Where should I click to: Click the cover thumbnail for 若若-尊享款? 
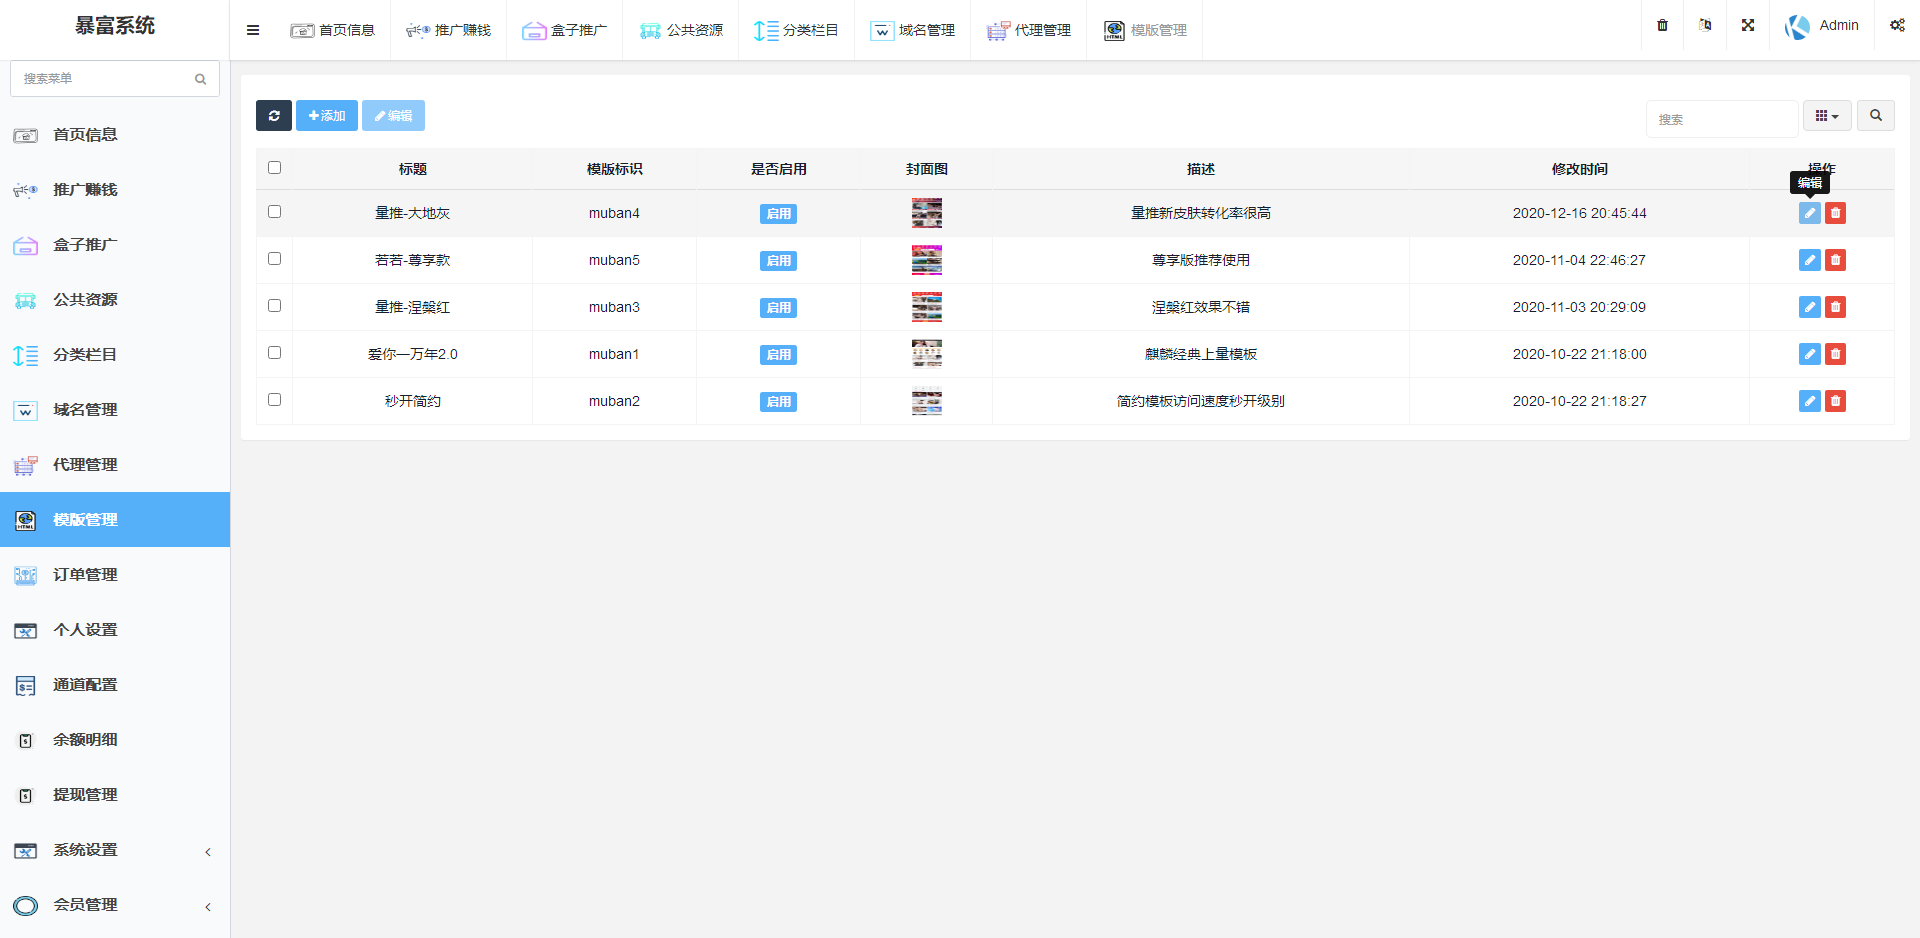927,260
